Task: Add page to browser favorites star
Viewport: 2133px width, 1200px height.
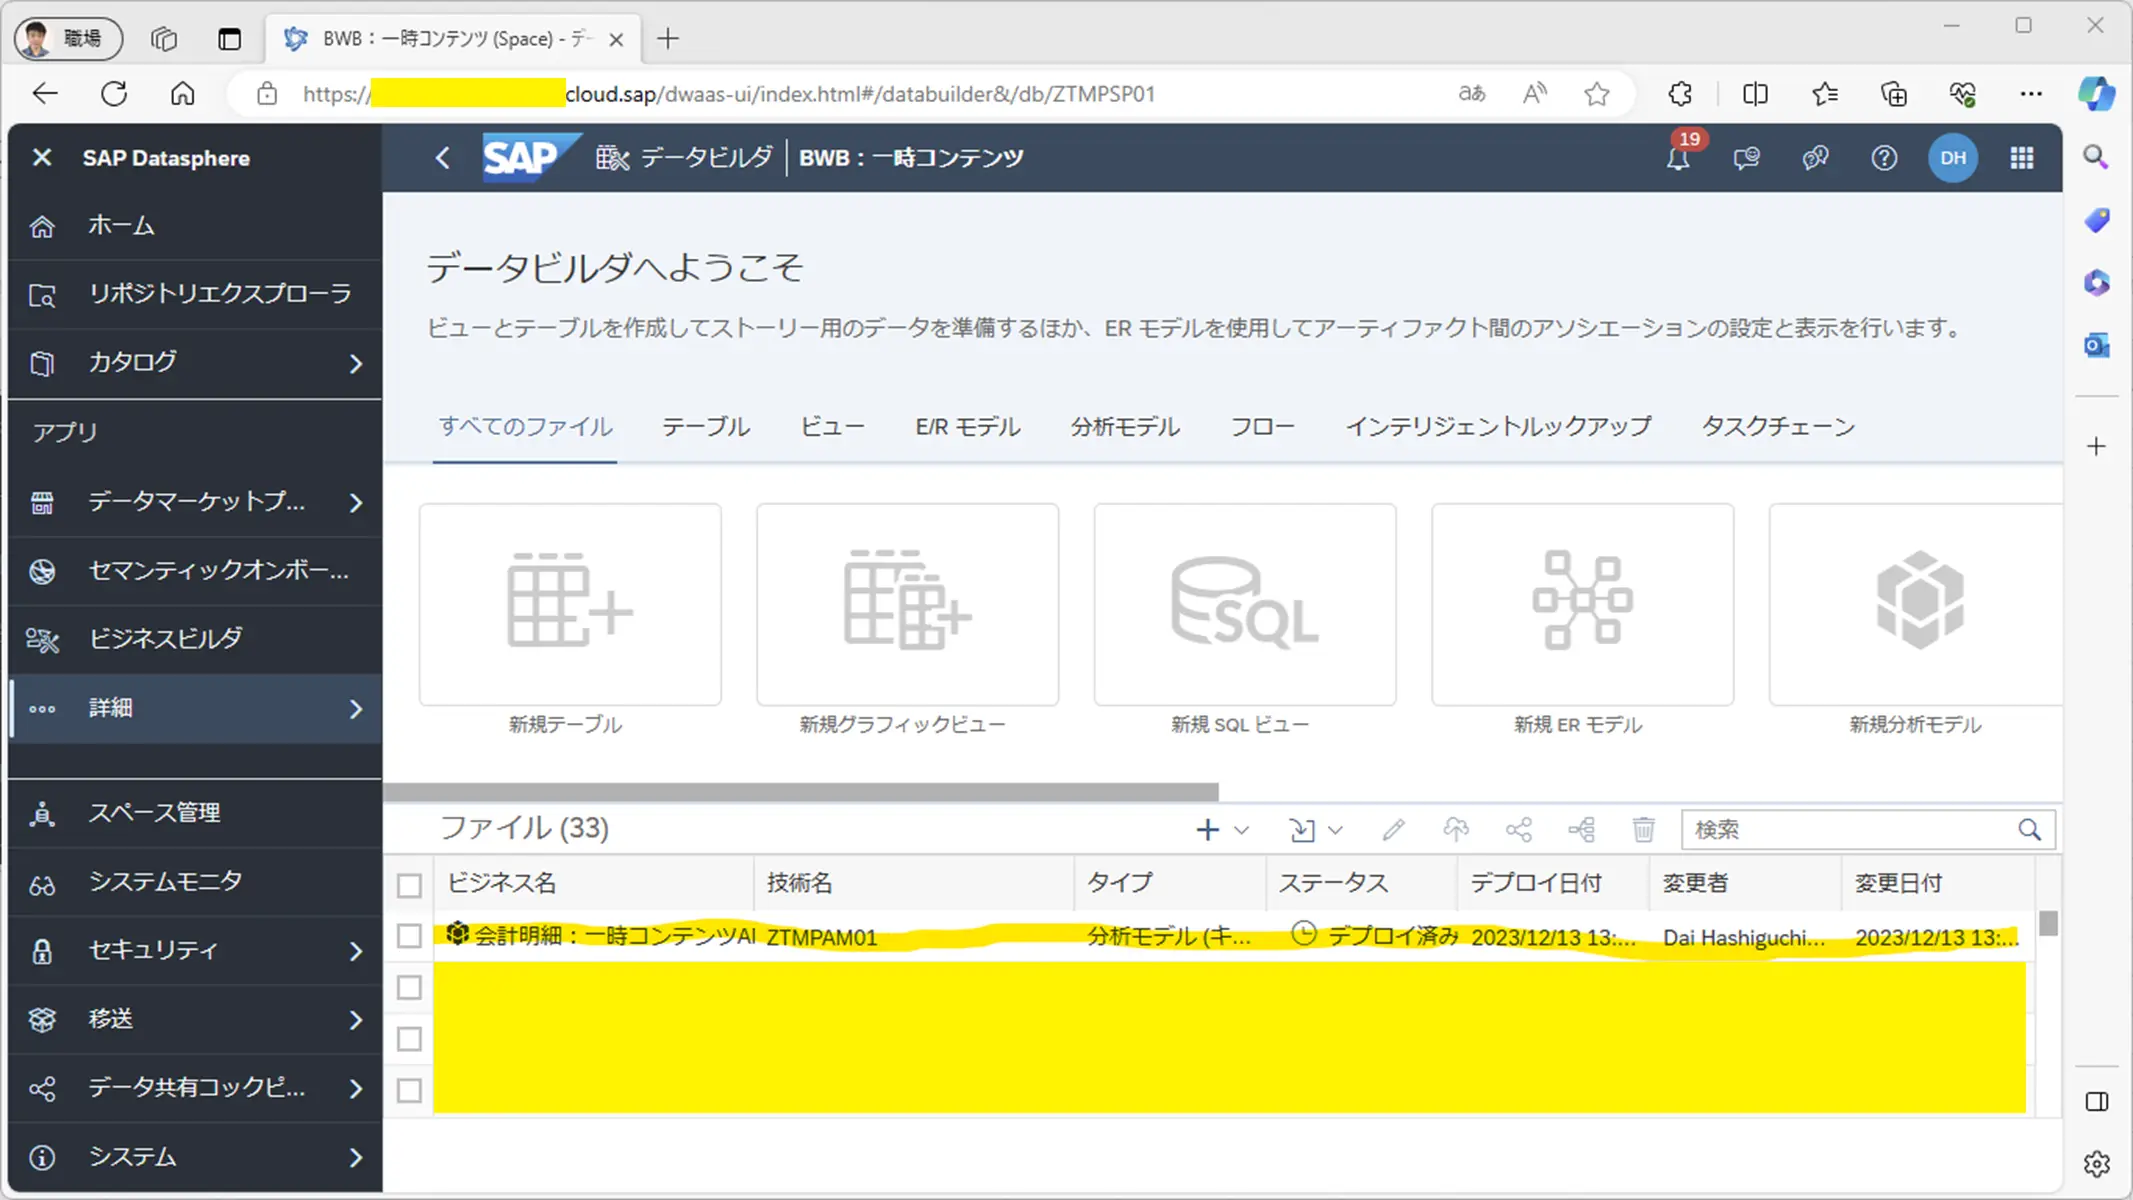Action: pos(1597,94)
